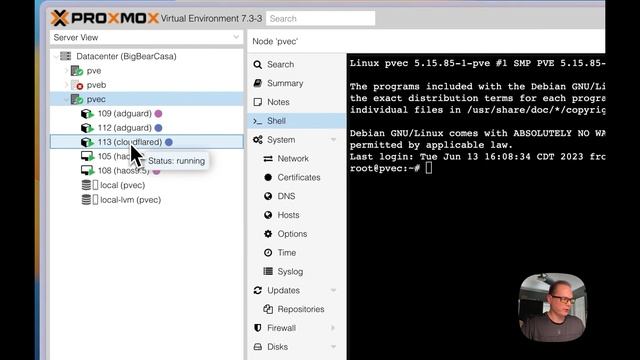Click the Proxmox logo

pyautogui.click(x=104, y=18)
